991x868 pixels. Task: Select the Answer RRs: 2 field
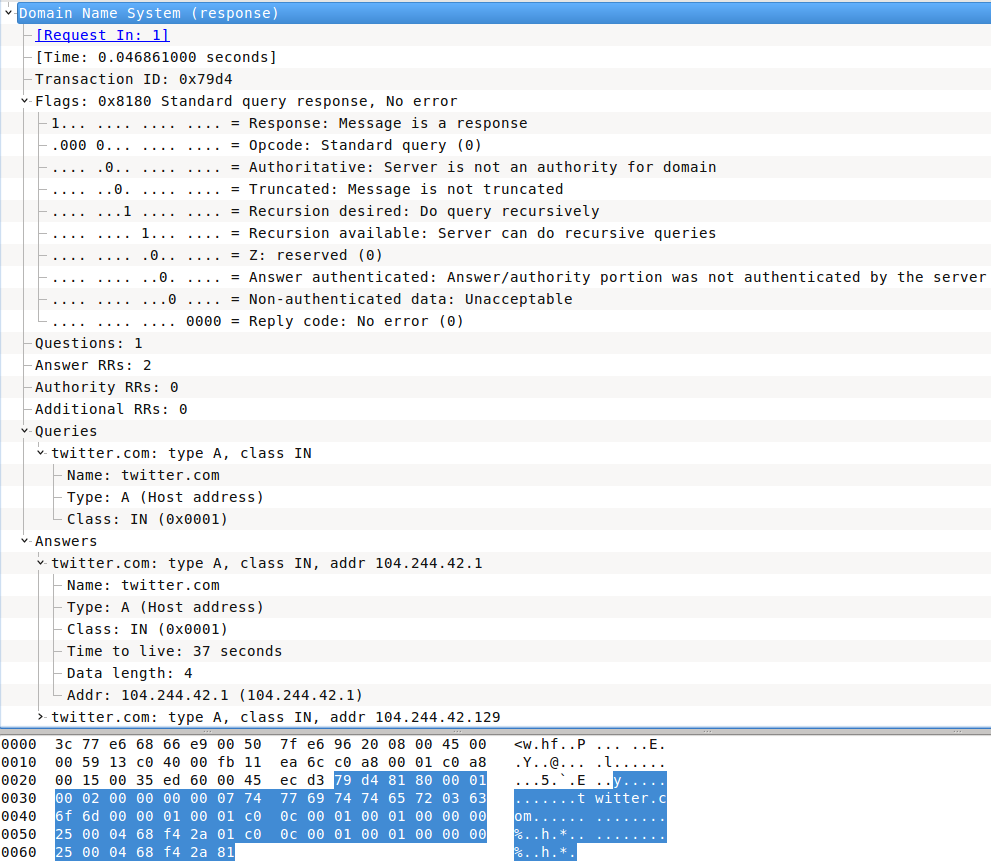[93, 365]
